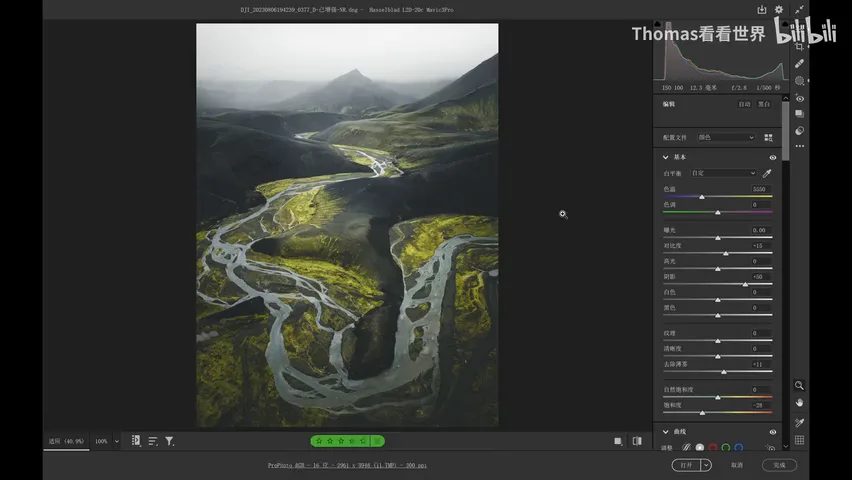Click the 饱和度 value field showing -28

pyautogui.click(x=760, y=406)
